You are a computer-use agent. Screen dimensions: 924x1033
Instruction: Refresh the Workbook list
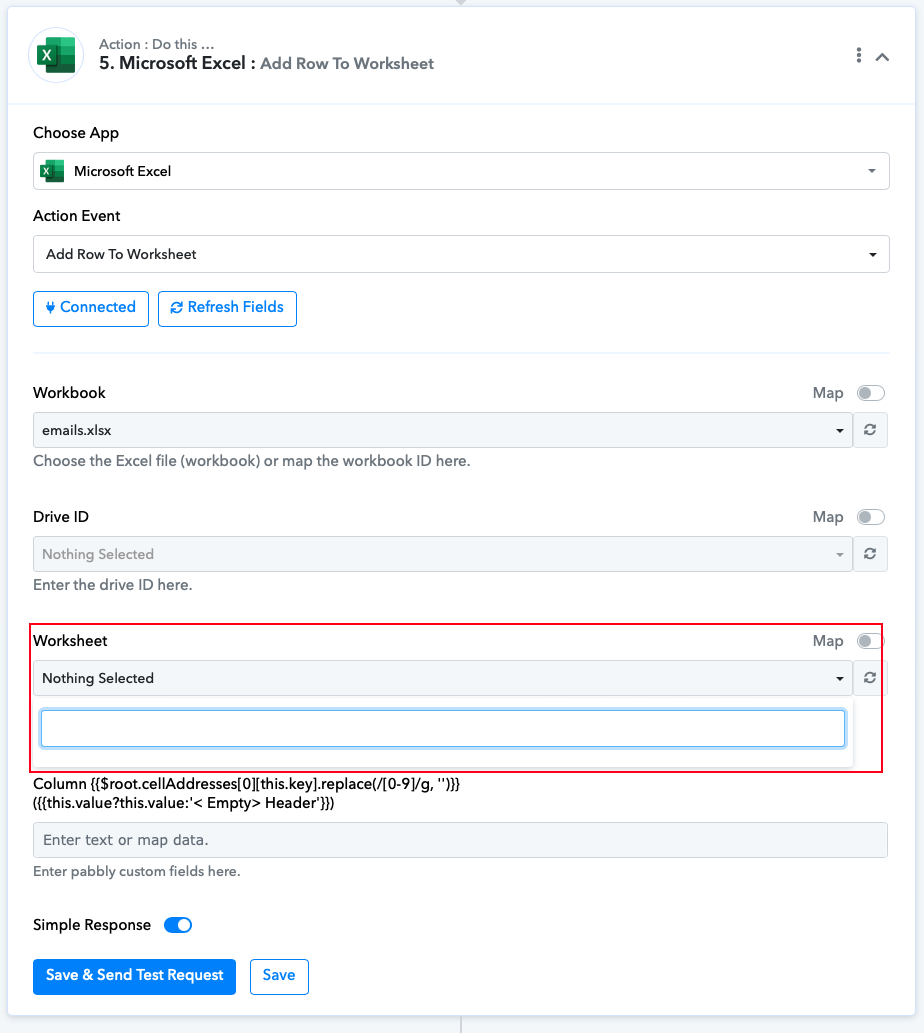coord(870,430)
